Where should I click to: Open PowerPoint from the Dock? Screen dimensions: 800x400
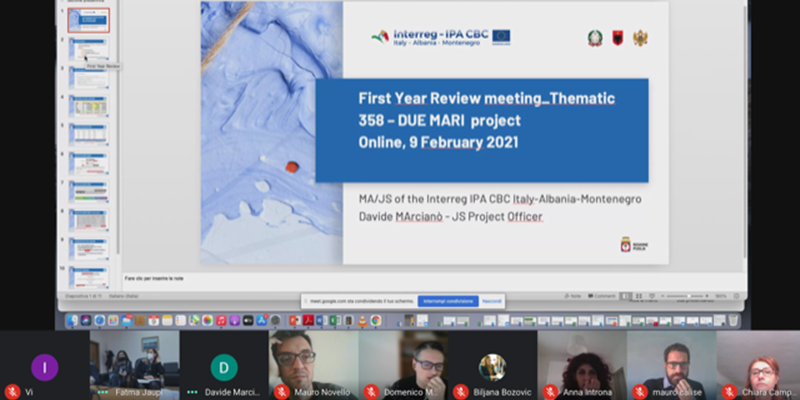[294, 320]
